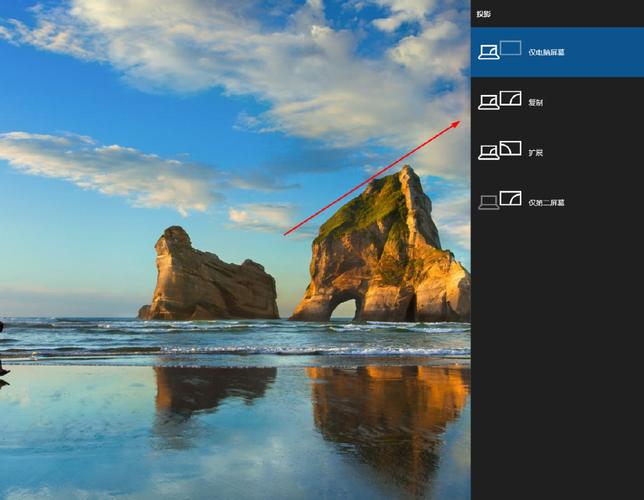The height and width of the screenshot is (500, 644).
Task: Click the 仅电脑屏幕 text label
Action: [x=546, y=52]
